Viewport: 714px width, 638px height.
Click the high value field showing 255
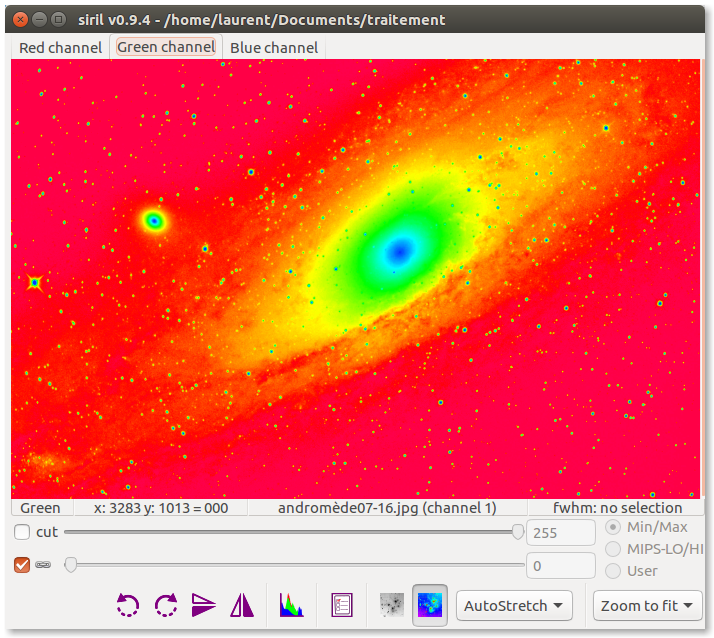pyautogui.click(x=560, y=533)
